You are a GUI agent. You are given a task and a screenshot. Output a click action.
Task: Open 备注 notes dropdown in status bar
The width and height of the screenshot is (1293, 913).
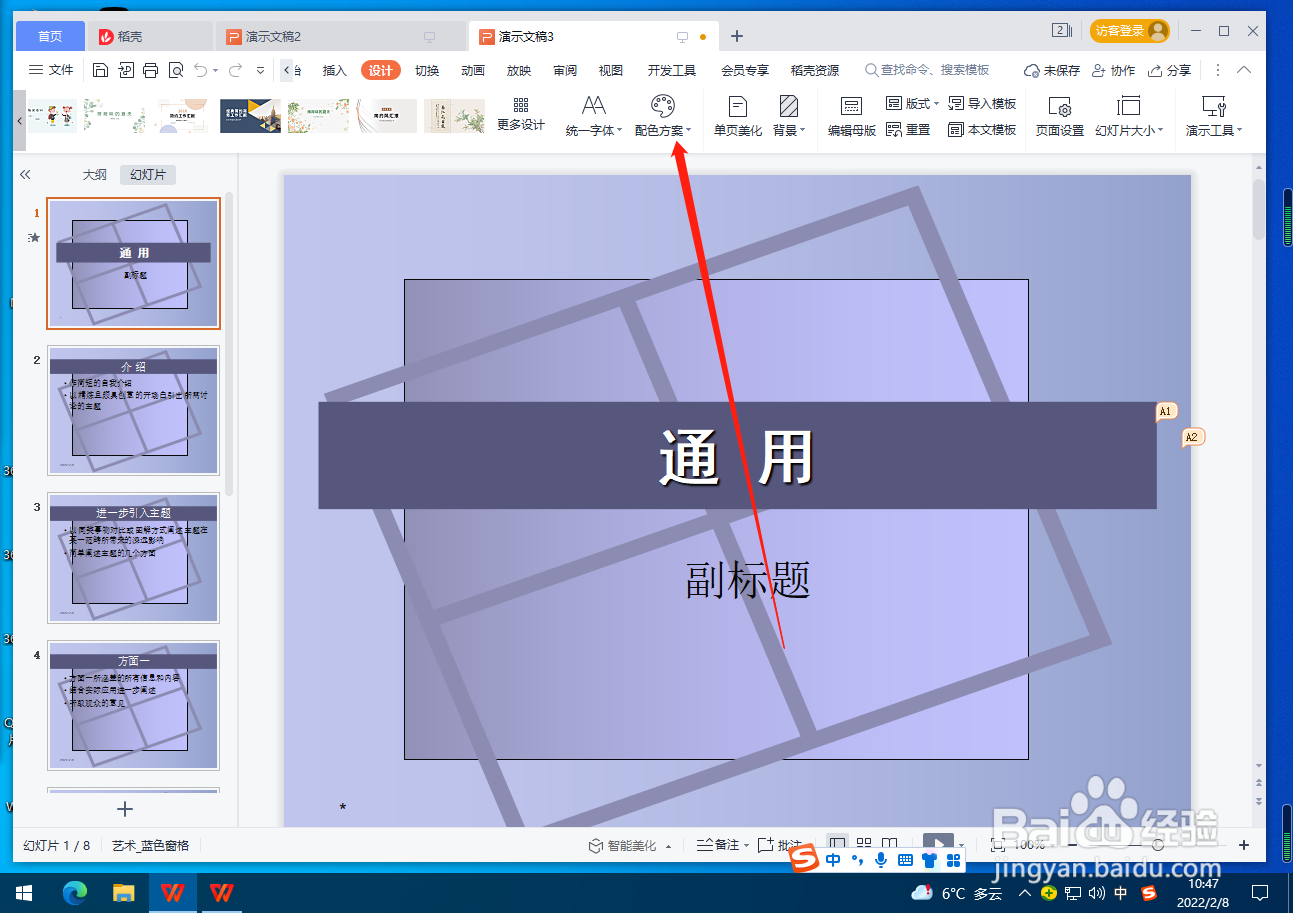[722, 845]
